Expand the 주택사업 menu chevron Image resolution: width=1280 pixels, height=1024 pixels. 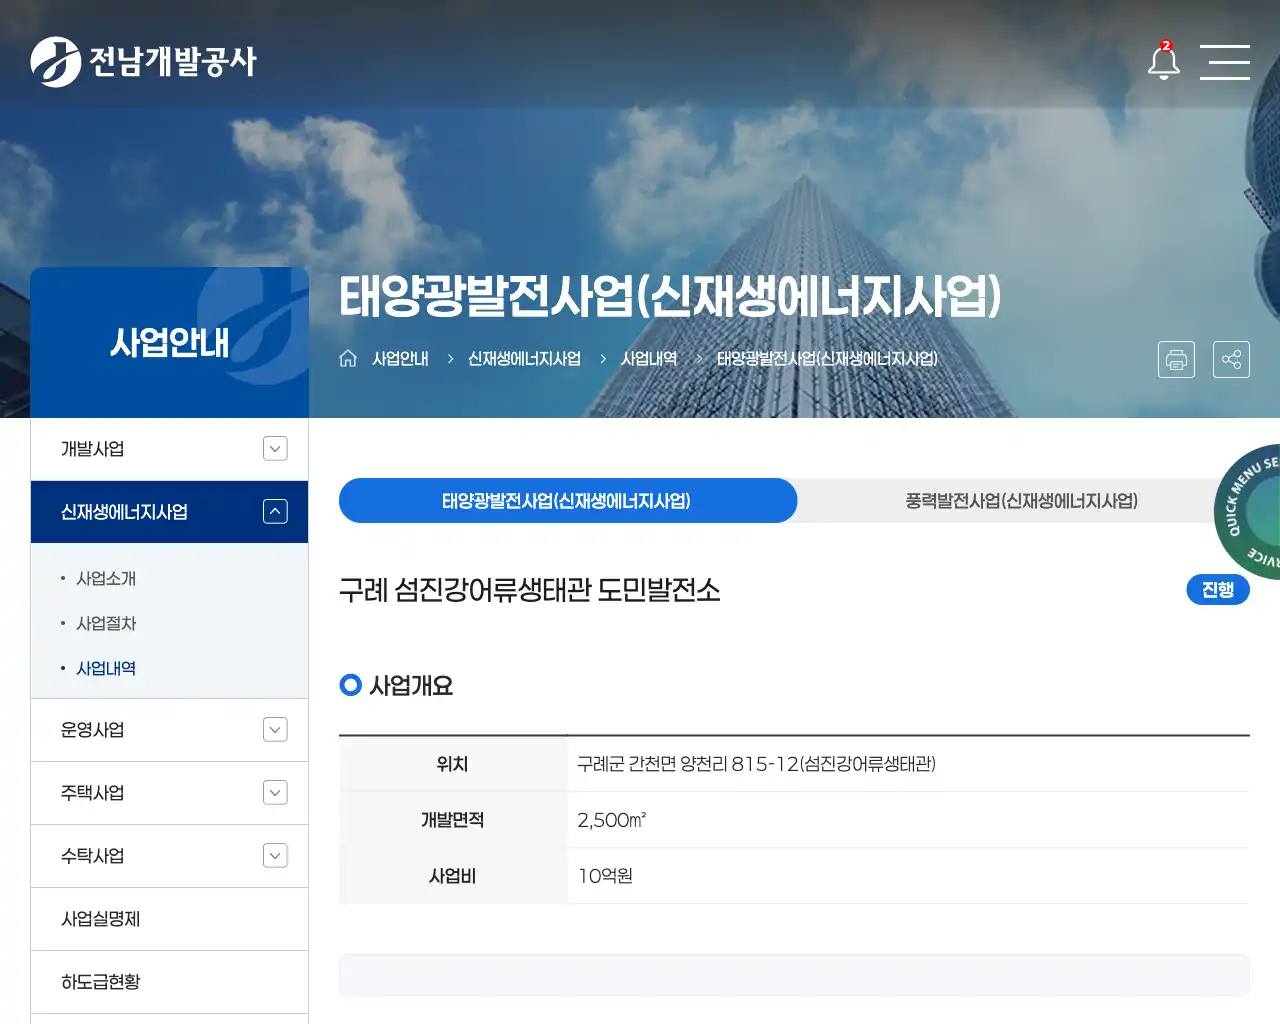click(x=275, y=793)
